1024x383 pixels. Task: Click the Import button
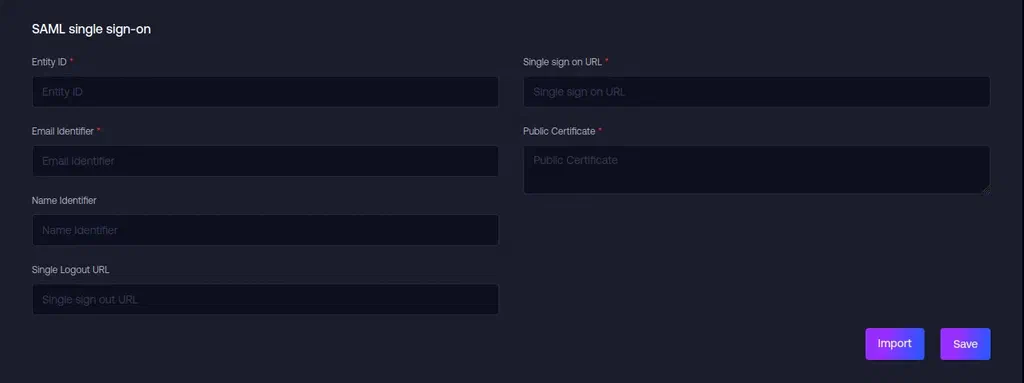click(895, 344)
